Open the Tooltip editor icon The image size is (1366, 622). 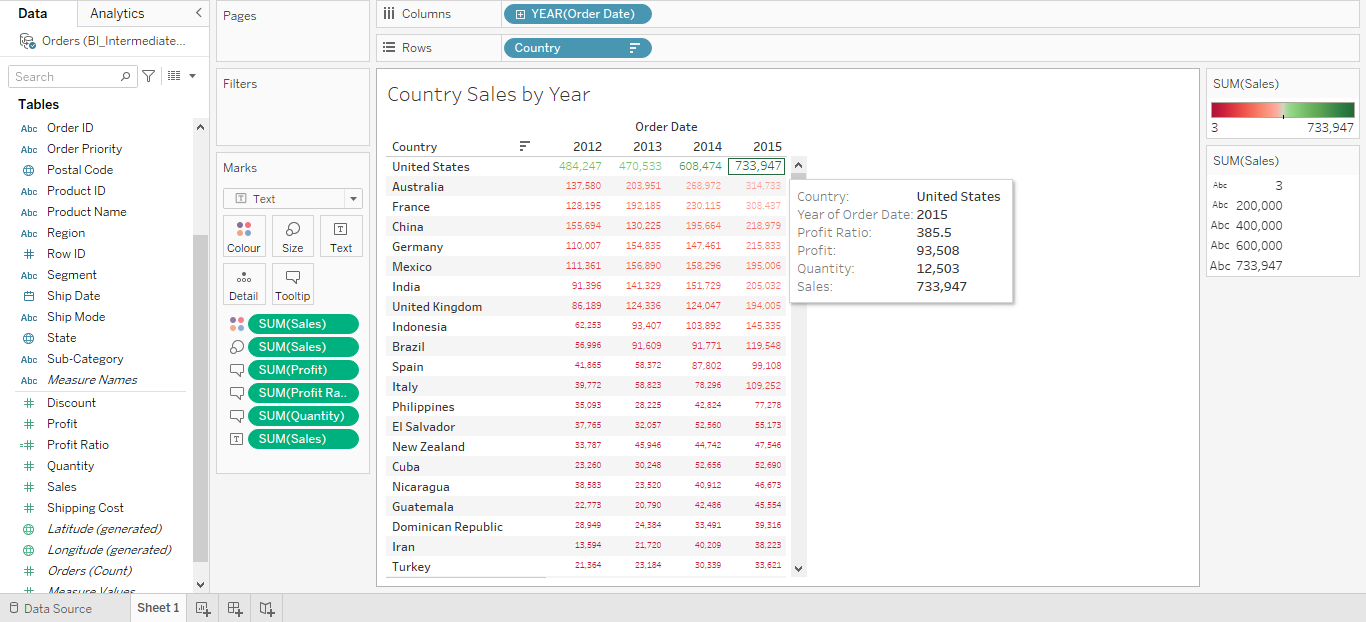pos(292,284)
